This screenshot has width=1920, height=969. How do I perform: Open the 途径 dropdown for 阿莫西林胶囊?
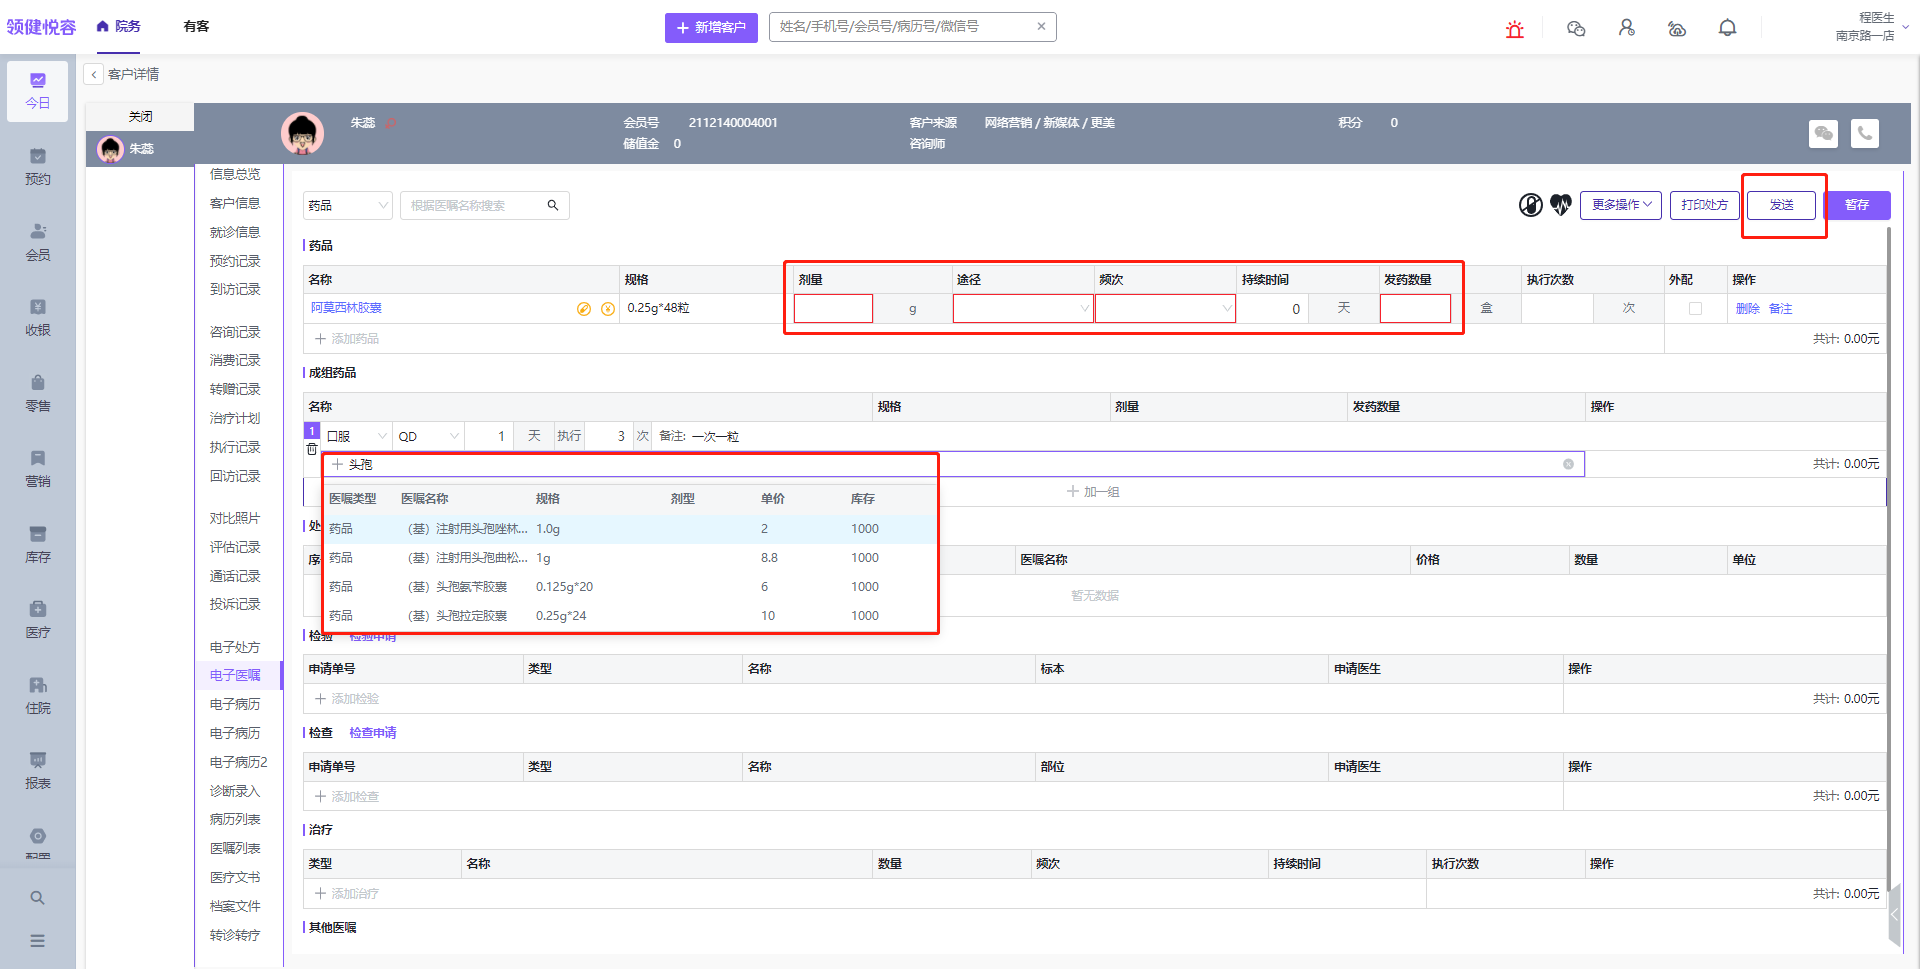tap(1022, 308)
